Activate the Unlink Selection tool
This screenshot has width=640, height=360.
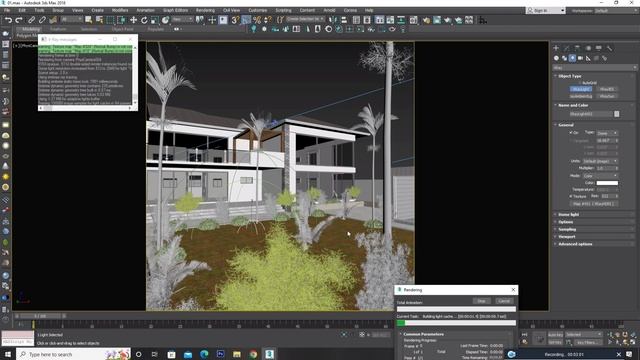[42, 20]
